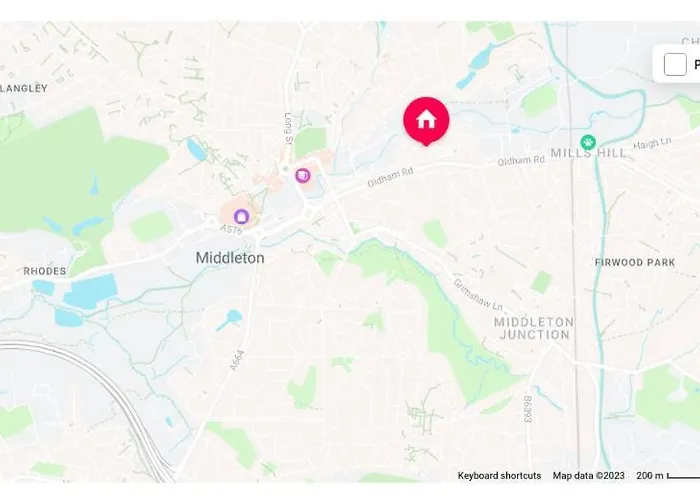Click the green paw icon at Mills Hill
Screen dimensions: 700x500
(588, 143)
